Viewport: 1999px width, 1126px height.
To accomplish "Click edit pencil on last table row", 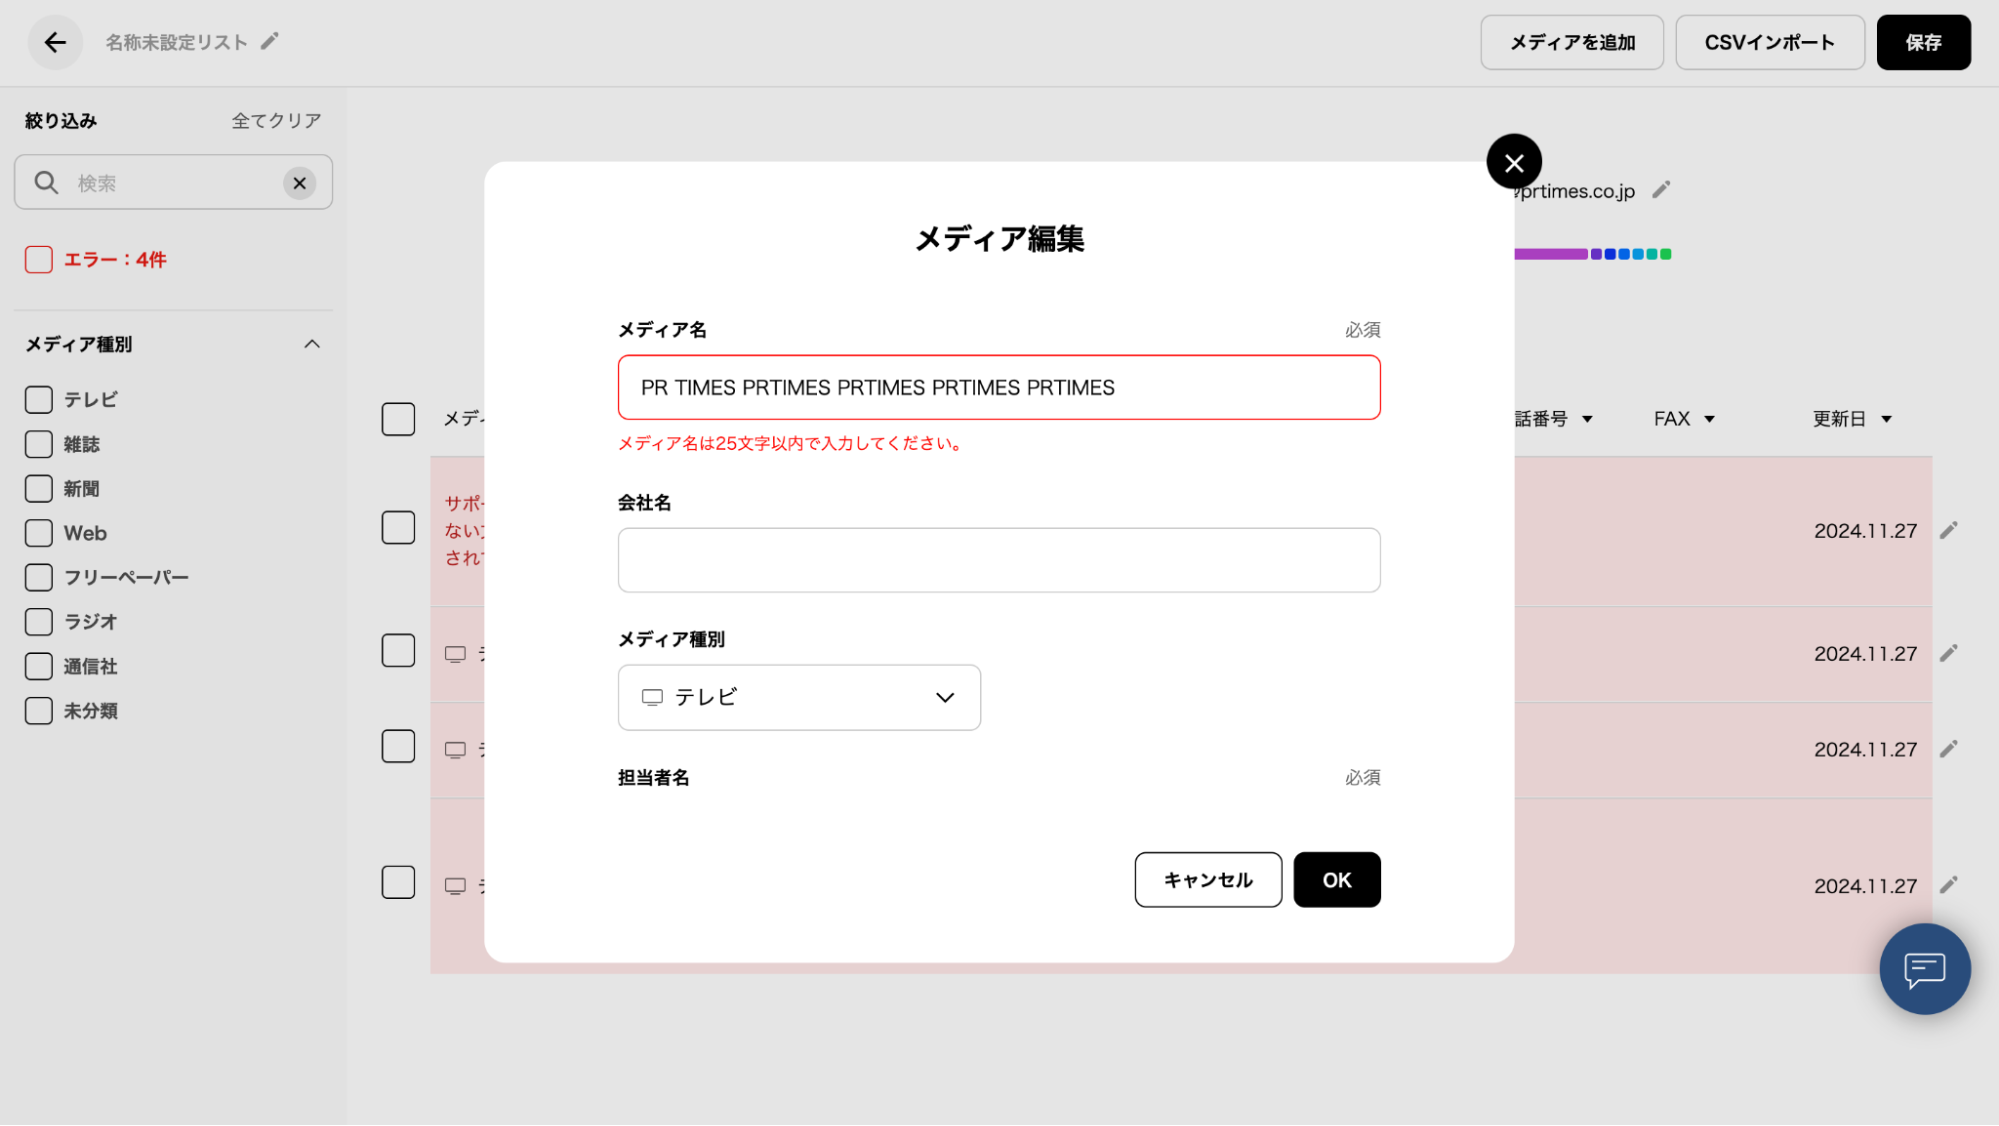I will [1948, 885].
